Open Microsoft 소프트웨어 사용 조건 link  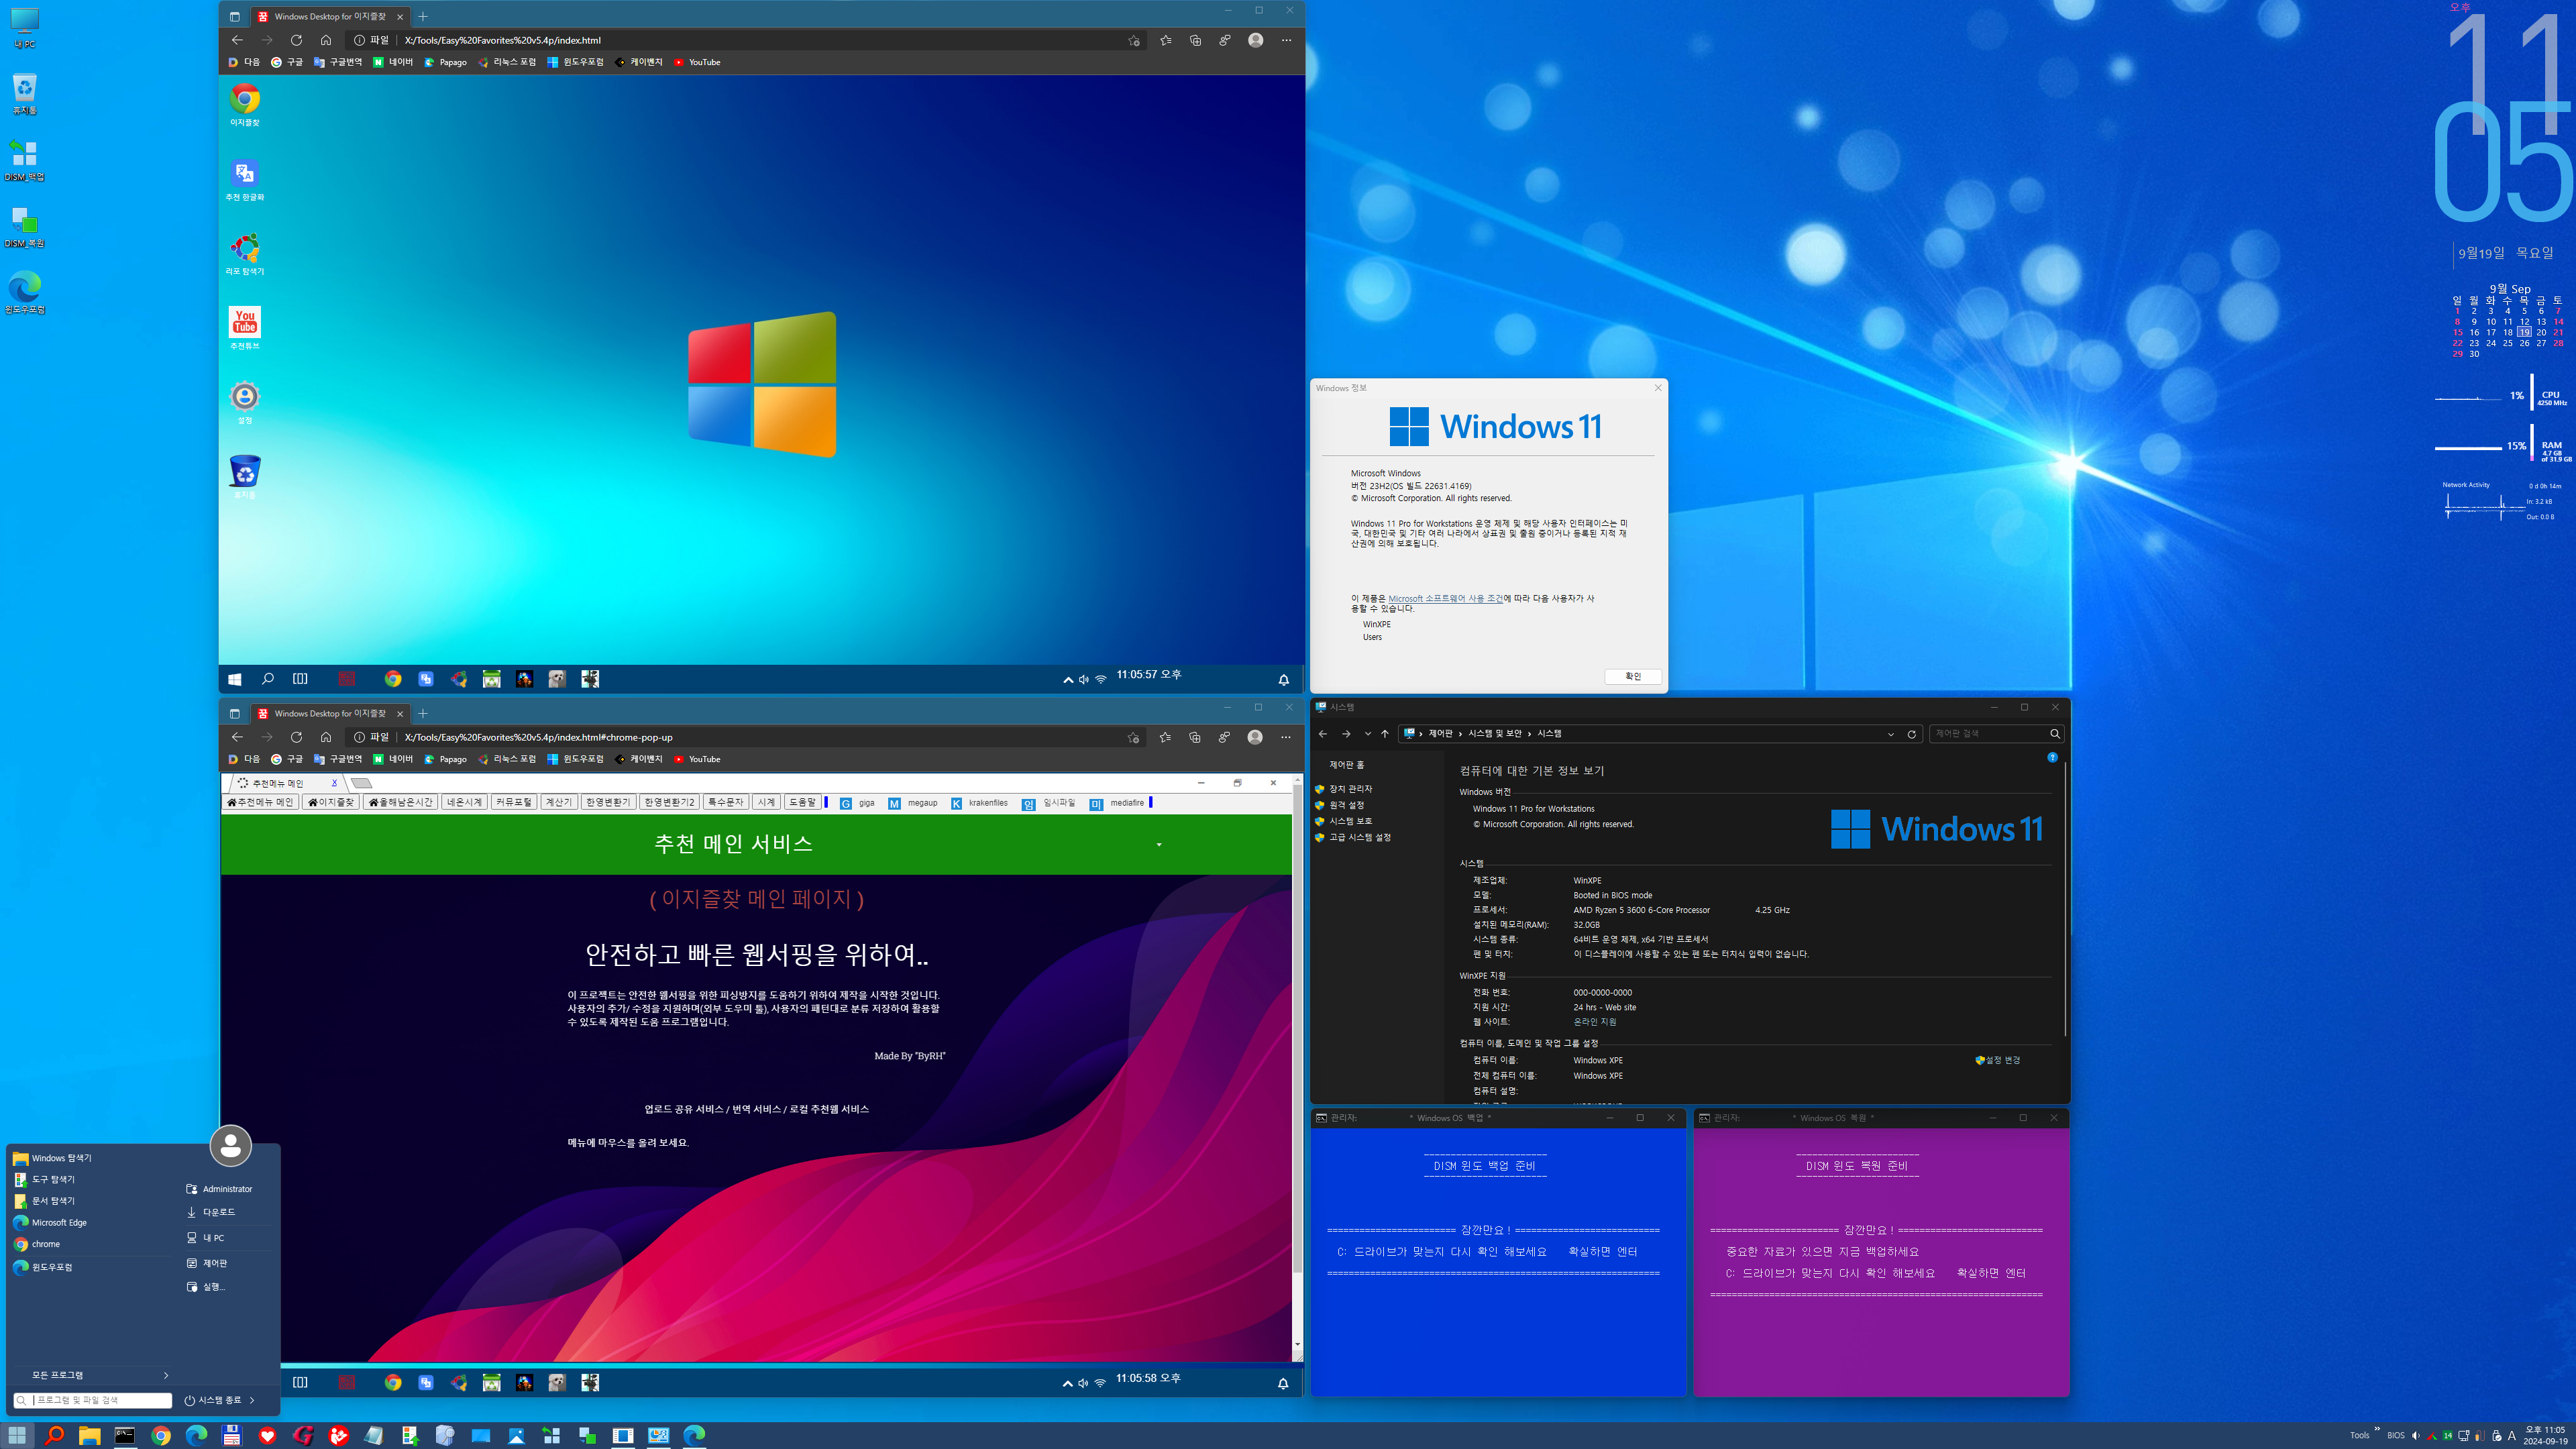click(x=1445, y=598)
